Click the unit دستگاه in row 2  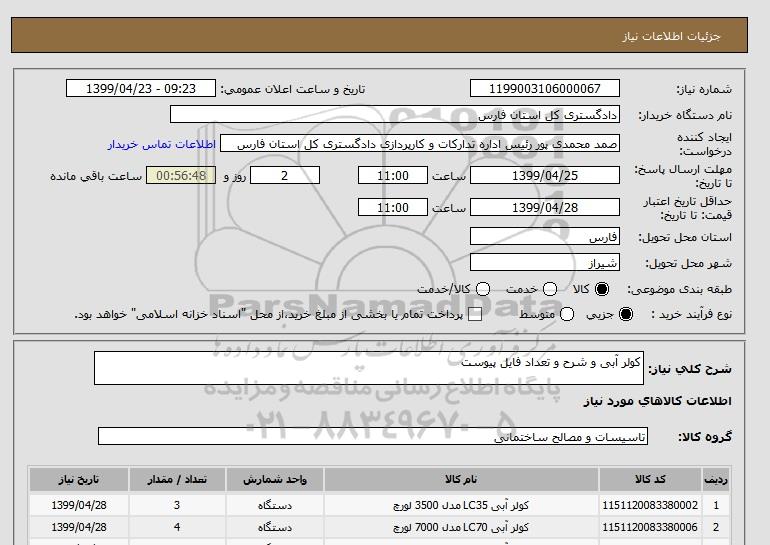click(275, 527)
